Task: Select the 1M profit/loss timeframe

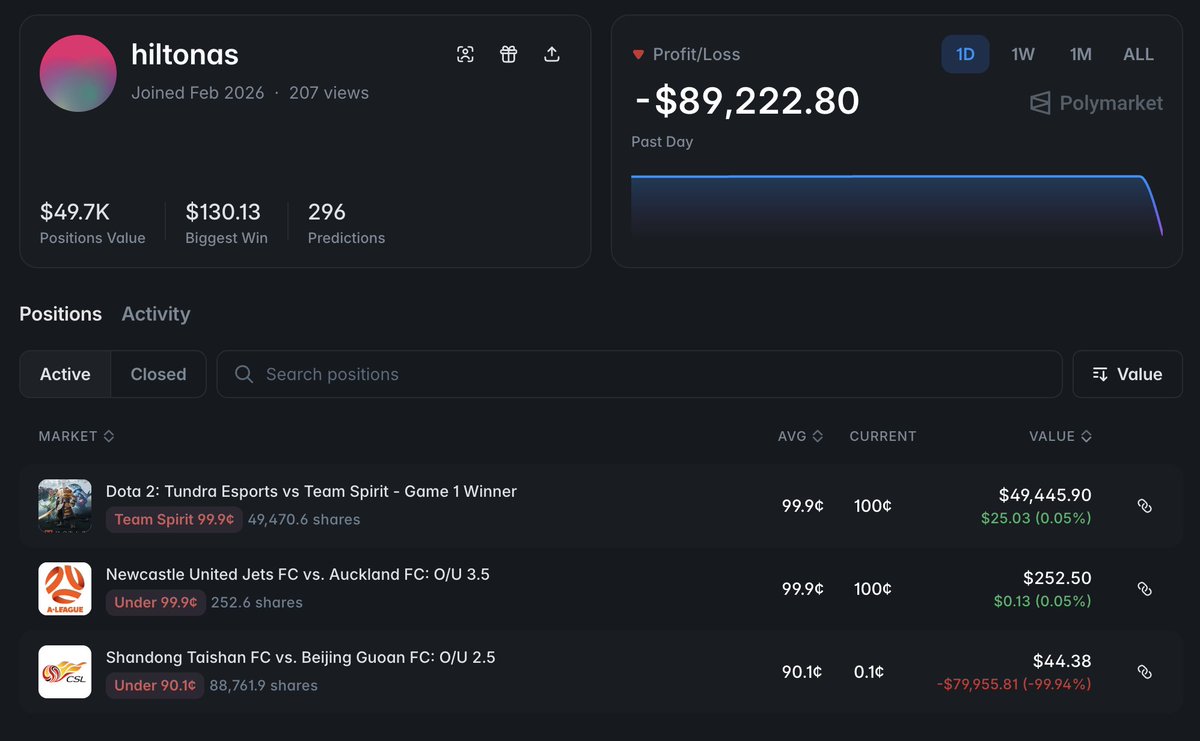Action: point(1080,54)
